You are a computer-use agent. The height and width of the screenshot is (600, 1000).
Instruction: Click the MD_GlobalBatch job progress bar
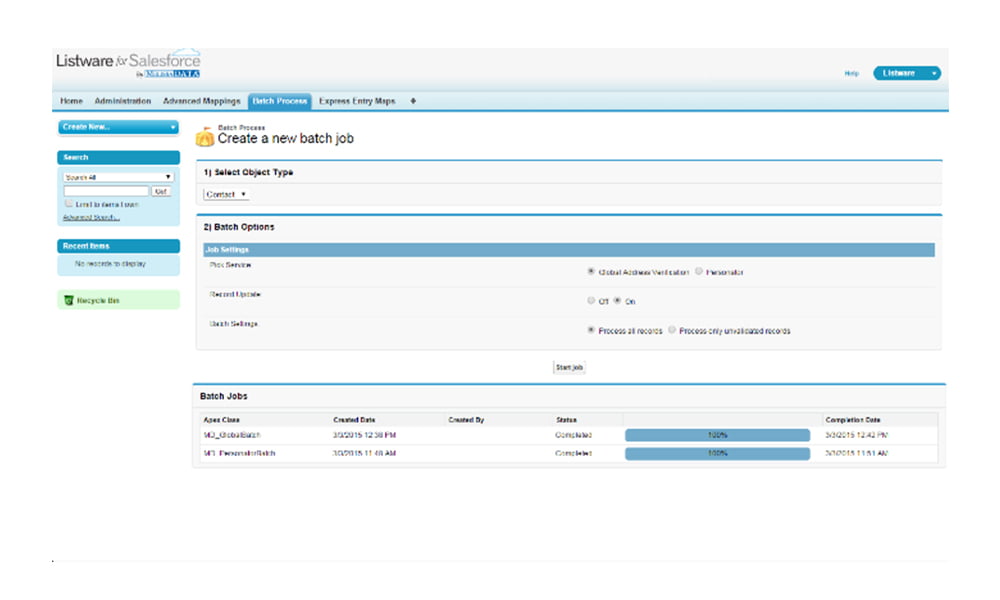[x=717, y=435]
